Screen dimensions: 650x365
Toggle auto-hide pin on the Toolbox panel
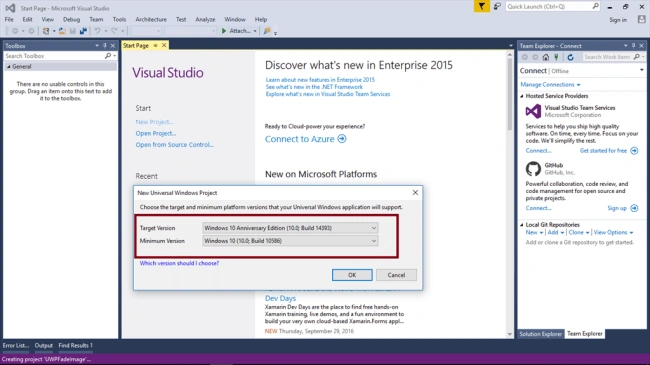pyautogui.click(x=105, y=46)
